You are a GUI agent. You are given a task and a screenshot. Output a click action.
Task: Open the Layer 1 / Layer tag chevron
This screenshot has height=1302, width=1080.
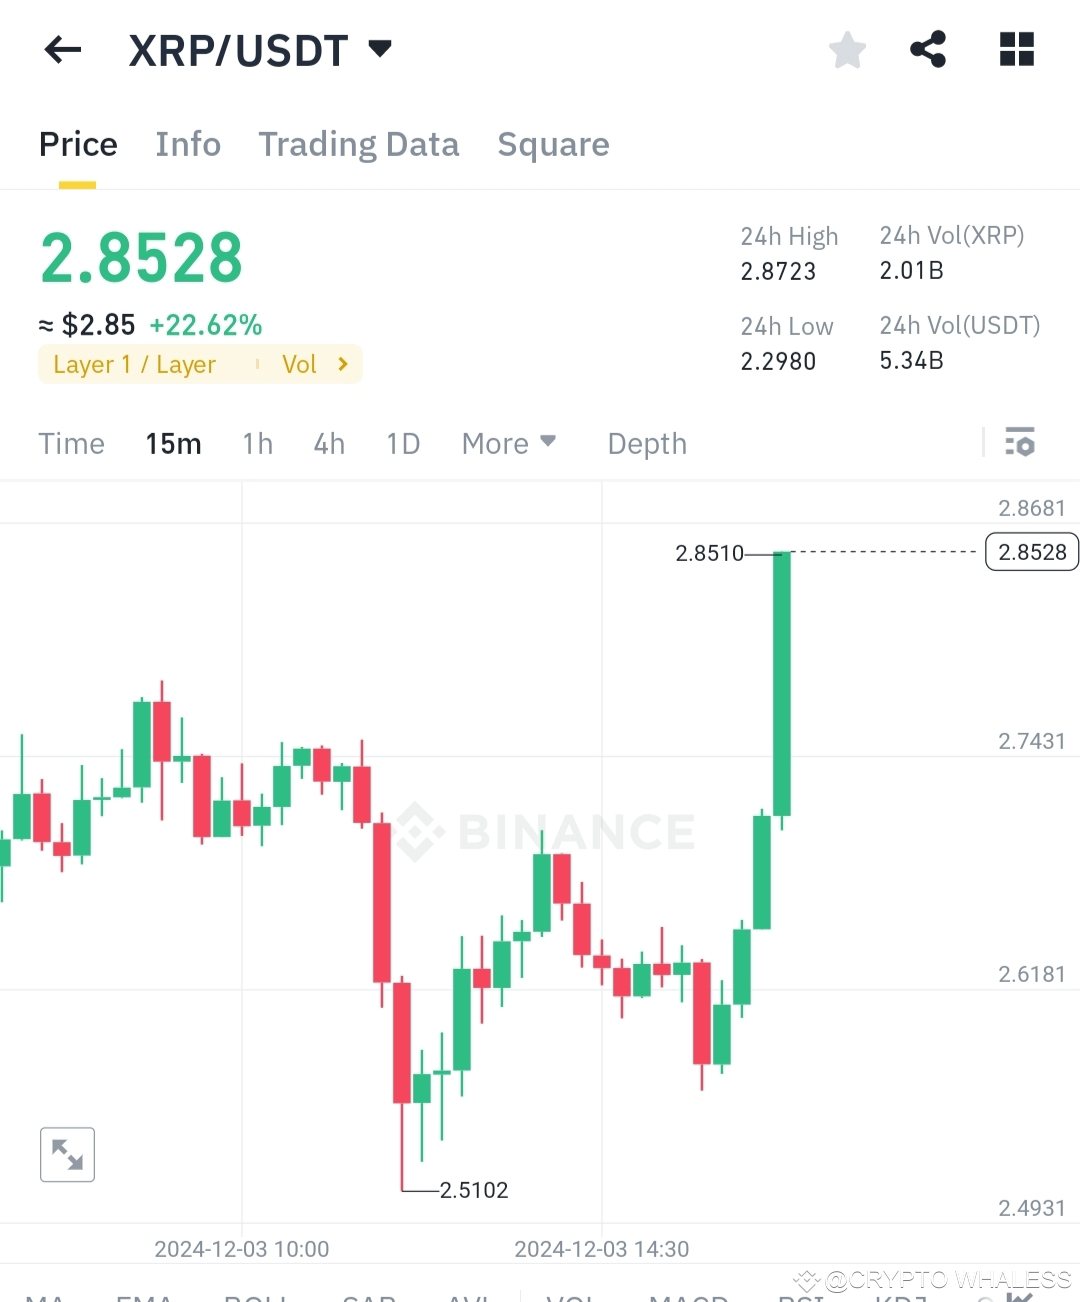point(343,364)
